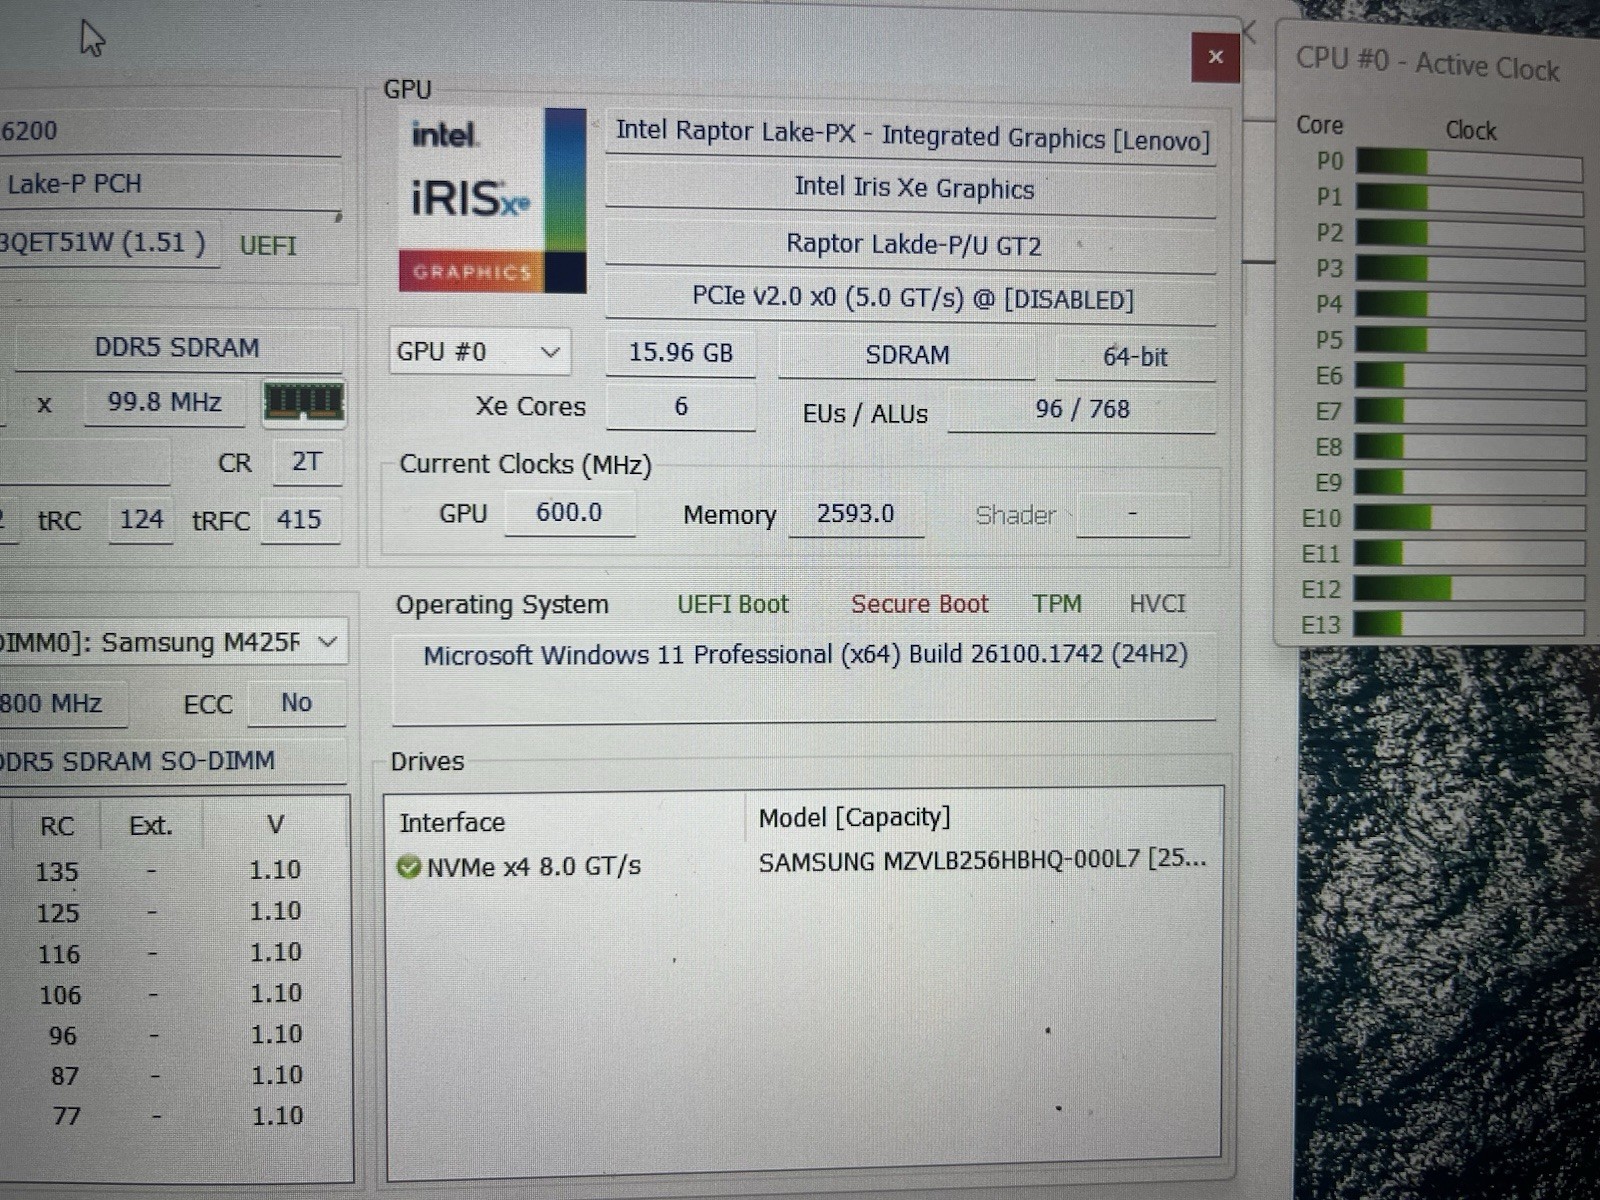Click the Secure Boot status label
Image resolution: width=1600 pixels, height=1200 pixels.
coord(919,604)
